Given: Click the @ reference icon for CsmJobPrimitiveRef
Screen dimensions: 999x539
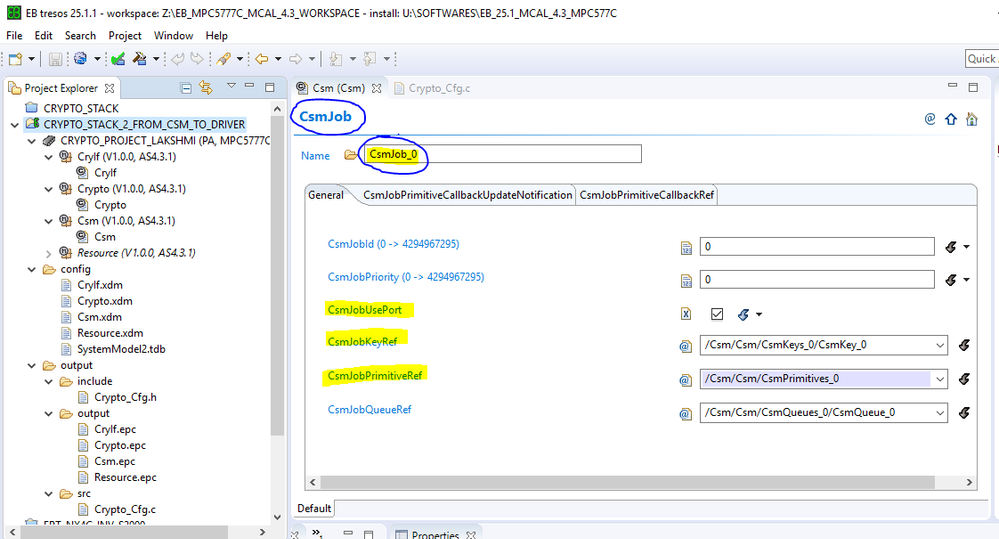Looking at the screenshot, I should click(x=685, y=380).
